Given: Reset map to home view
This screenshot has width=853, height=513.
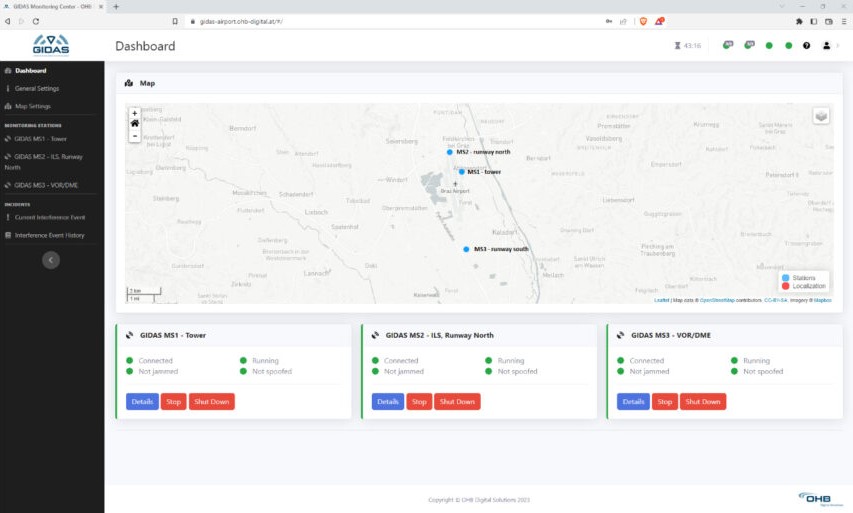Looking at the screenshot, I should coord(135,124).
